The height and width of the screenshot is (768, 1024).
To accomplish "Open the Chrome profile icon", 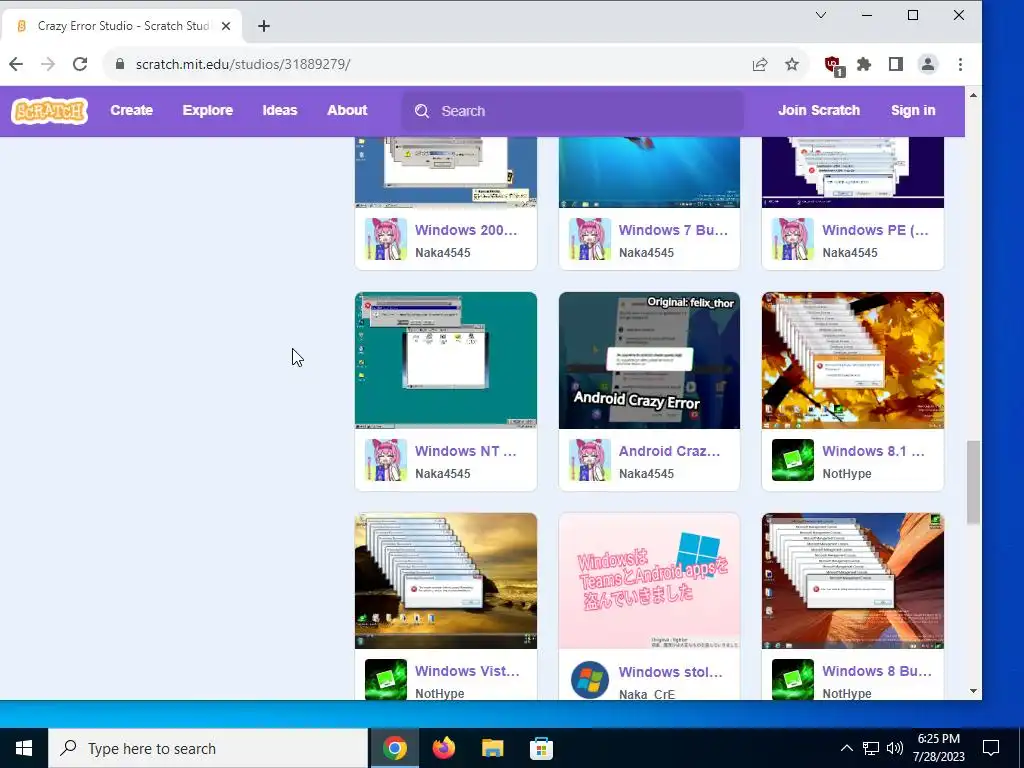I will [x=927, y=64].
